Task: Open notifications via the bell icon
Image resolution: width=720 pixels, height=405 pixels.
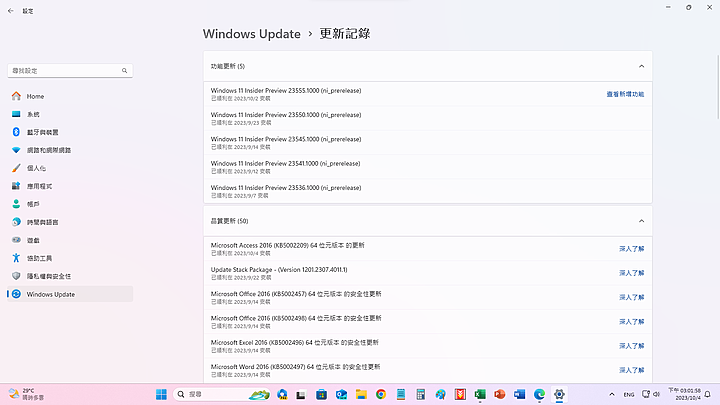Action: (x=708, y=394)
